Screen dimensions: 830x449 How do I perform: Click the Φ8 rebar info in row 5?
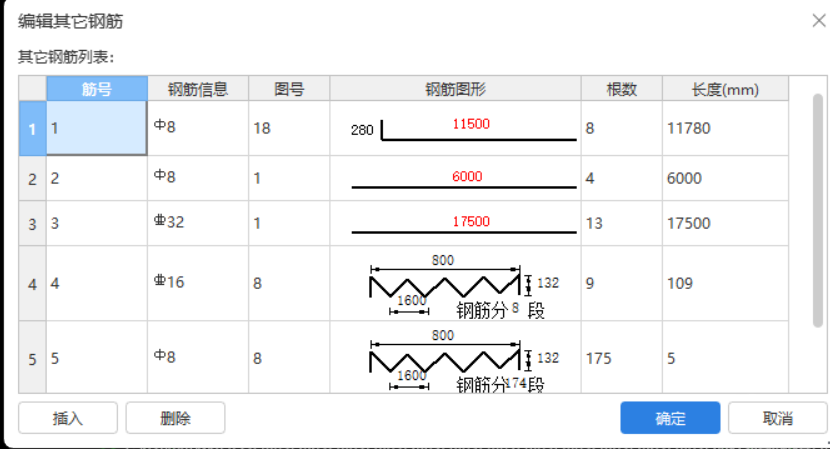click(198, 358)
